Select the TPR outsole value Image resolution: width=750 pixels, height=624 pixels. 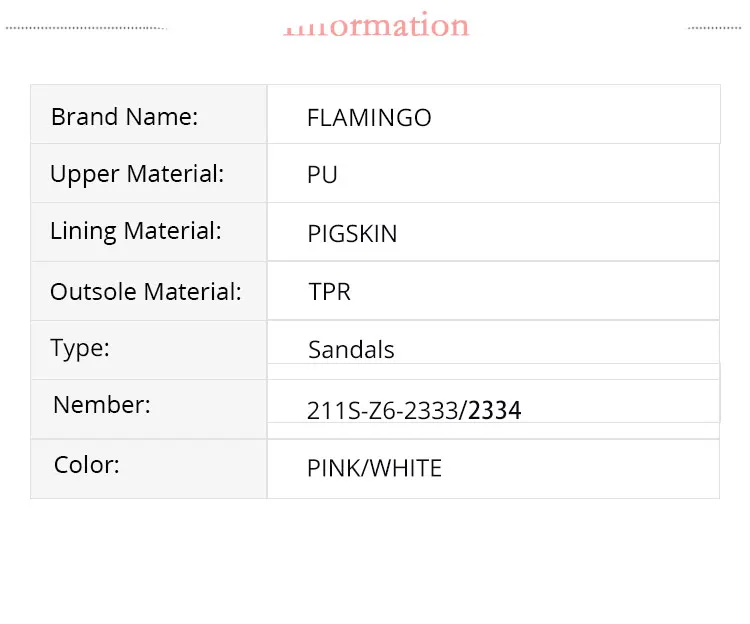[x=330, y=292]
